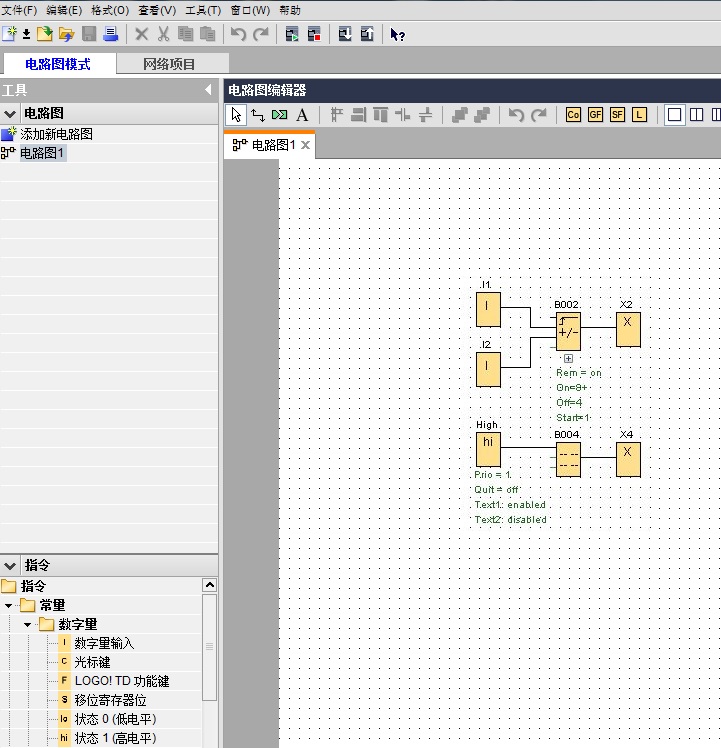Image resolution: width=721 pixels, height=748 pixels.
Task: Collapse the 常量 folder node
Action: coord(8,605)
